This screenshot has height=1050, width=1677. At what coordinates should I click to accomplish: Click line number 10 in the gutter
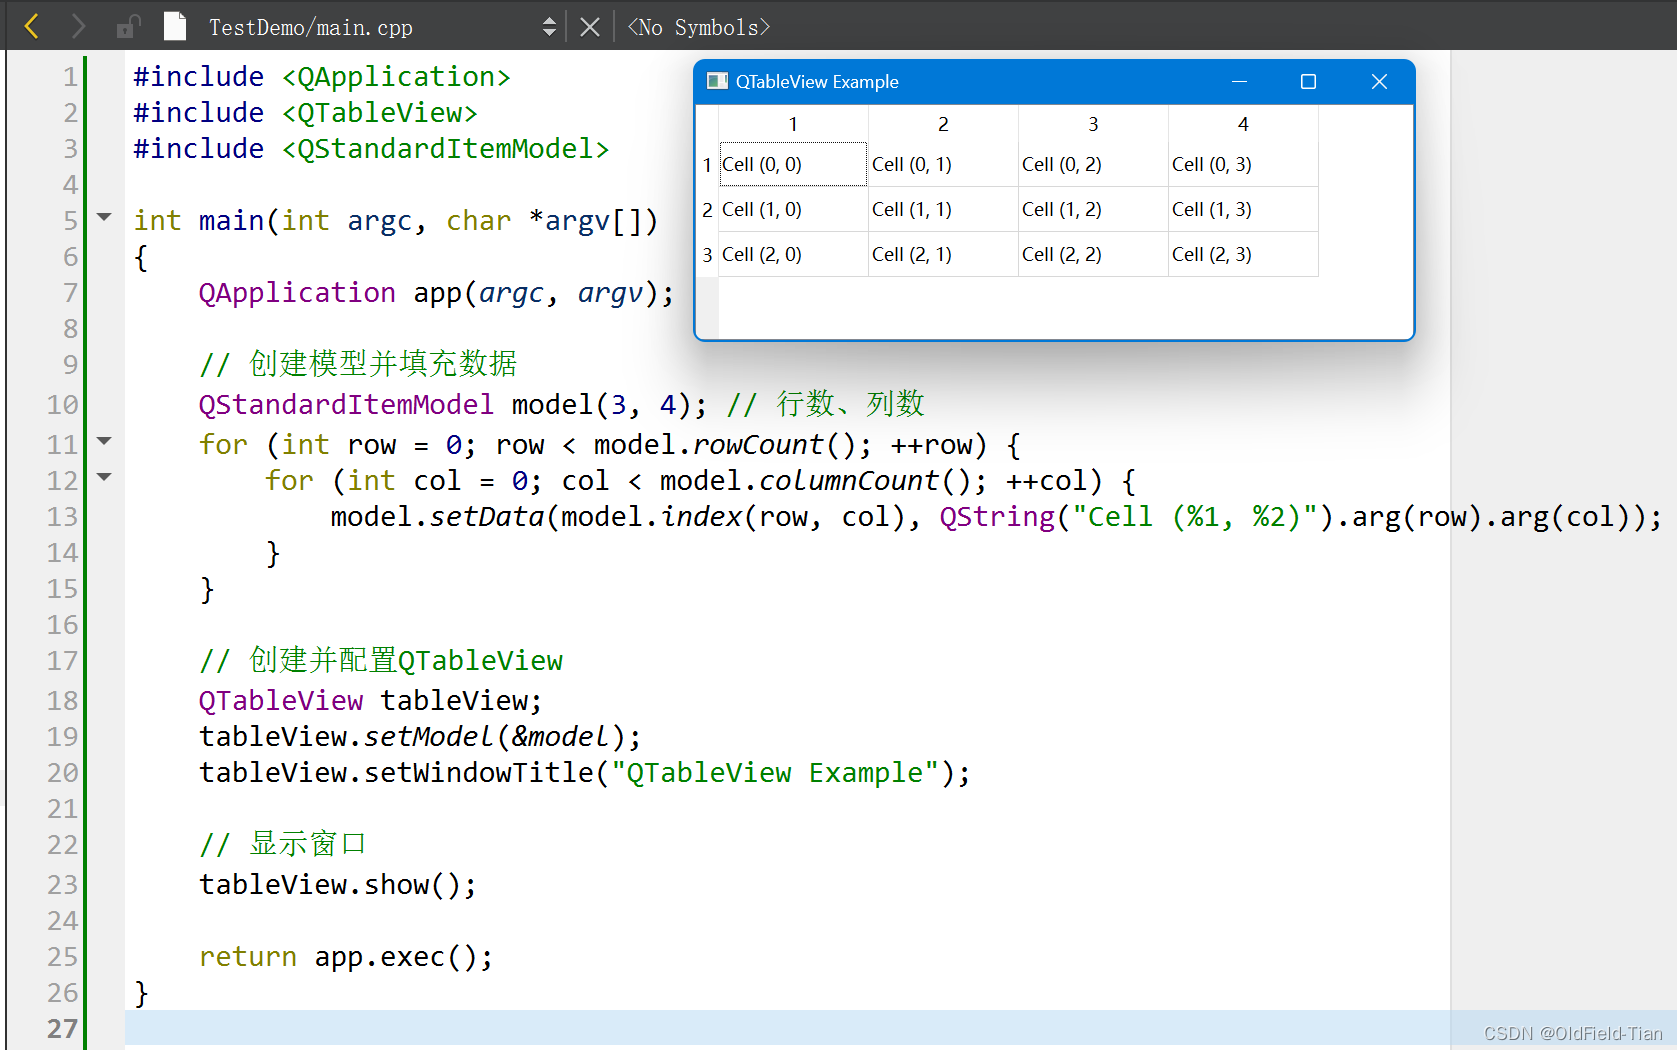[62, 404]
